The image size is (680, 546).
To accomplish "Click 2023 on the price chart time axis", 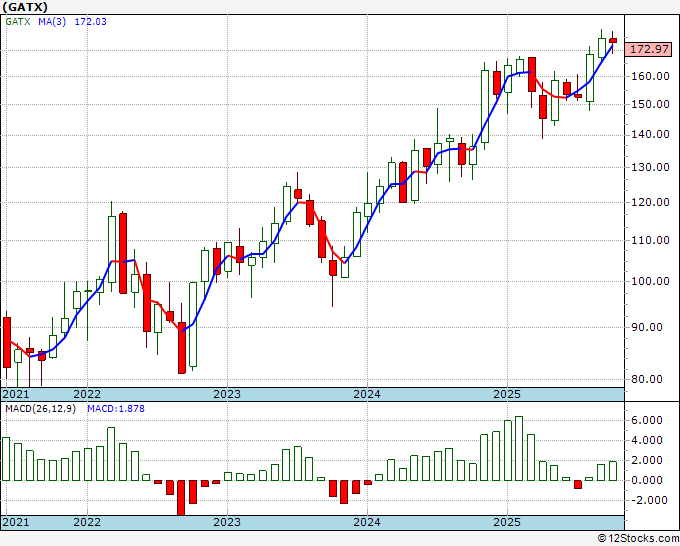I will 227,394.
